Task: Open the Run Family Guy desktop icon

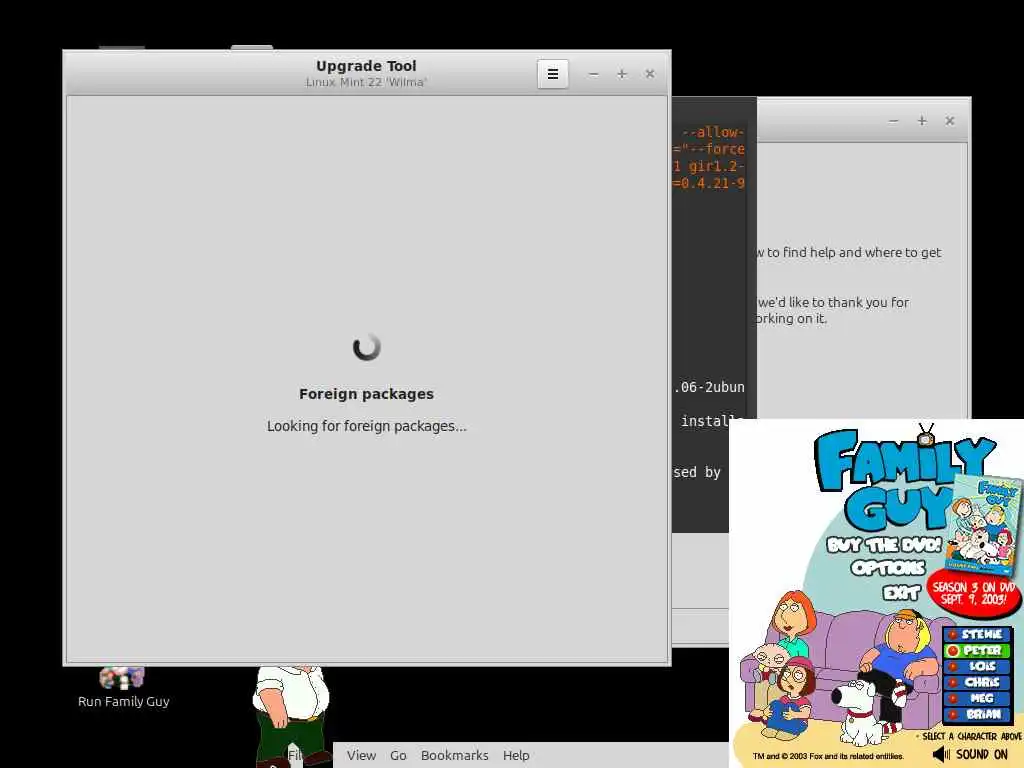Action: [123, 687]
